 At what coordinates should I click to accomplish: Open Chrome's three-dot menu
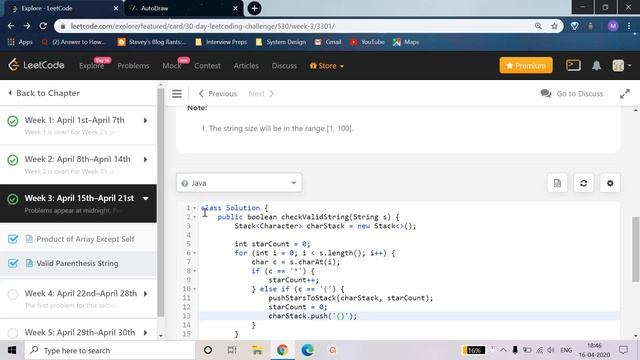tap(629, 26)
